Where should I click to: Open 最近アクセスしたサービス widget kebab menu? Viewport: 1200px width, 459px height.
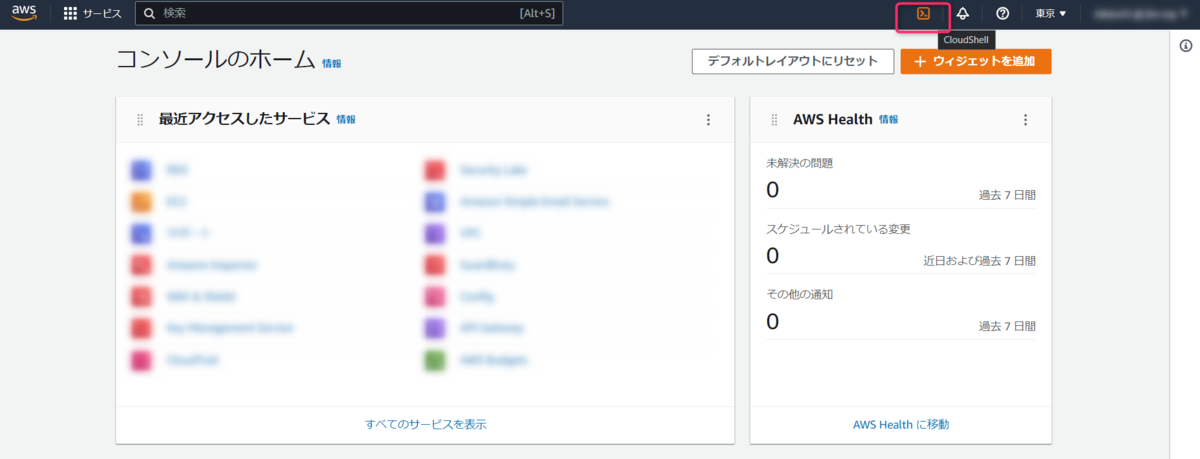[709, 120]
